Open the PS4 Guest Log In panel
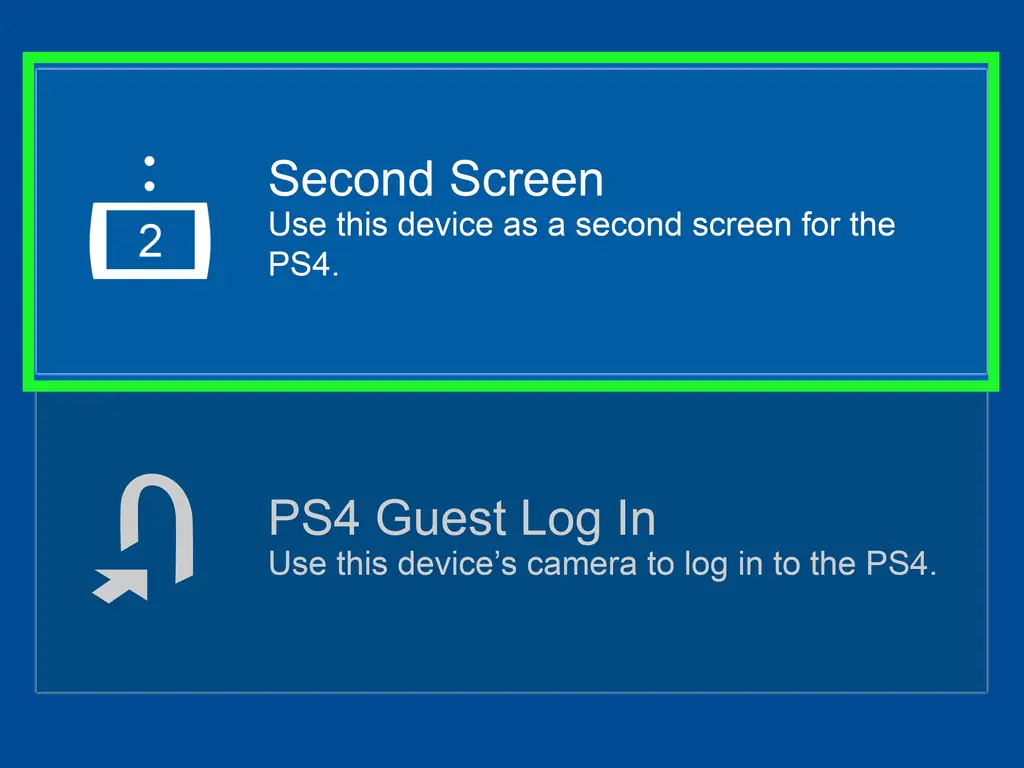 click(511, 541)
